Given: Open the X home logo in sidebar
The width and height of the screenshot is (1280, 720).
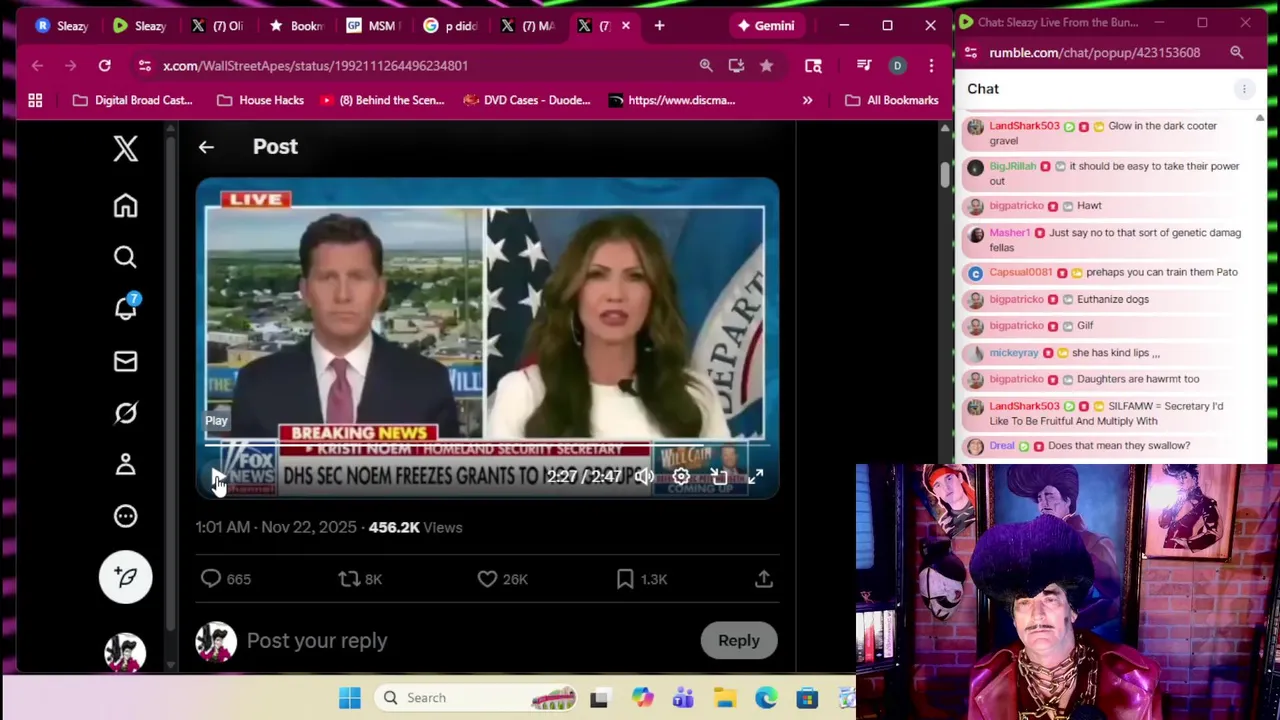Looking at the screenshot, I should pos(125,149).
